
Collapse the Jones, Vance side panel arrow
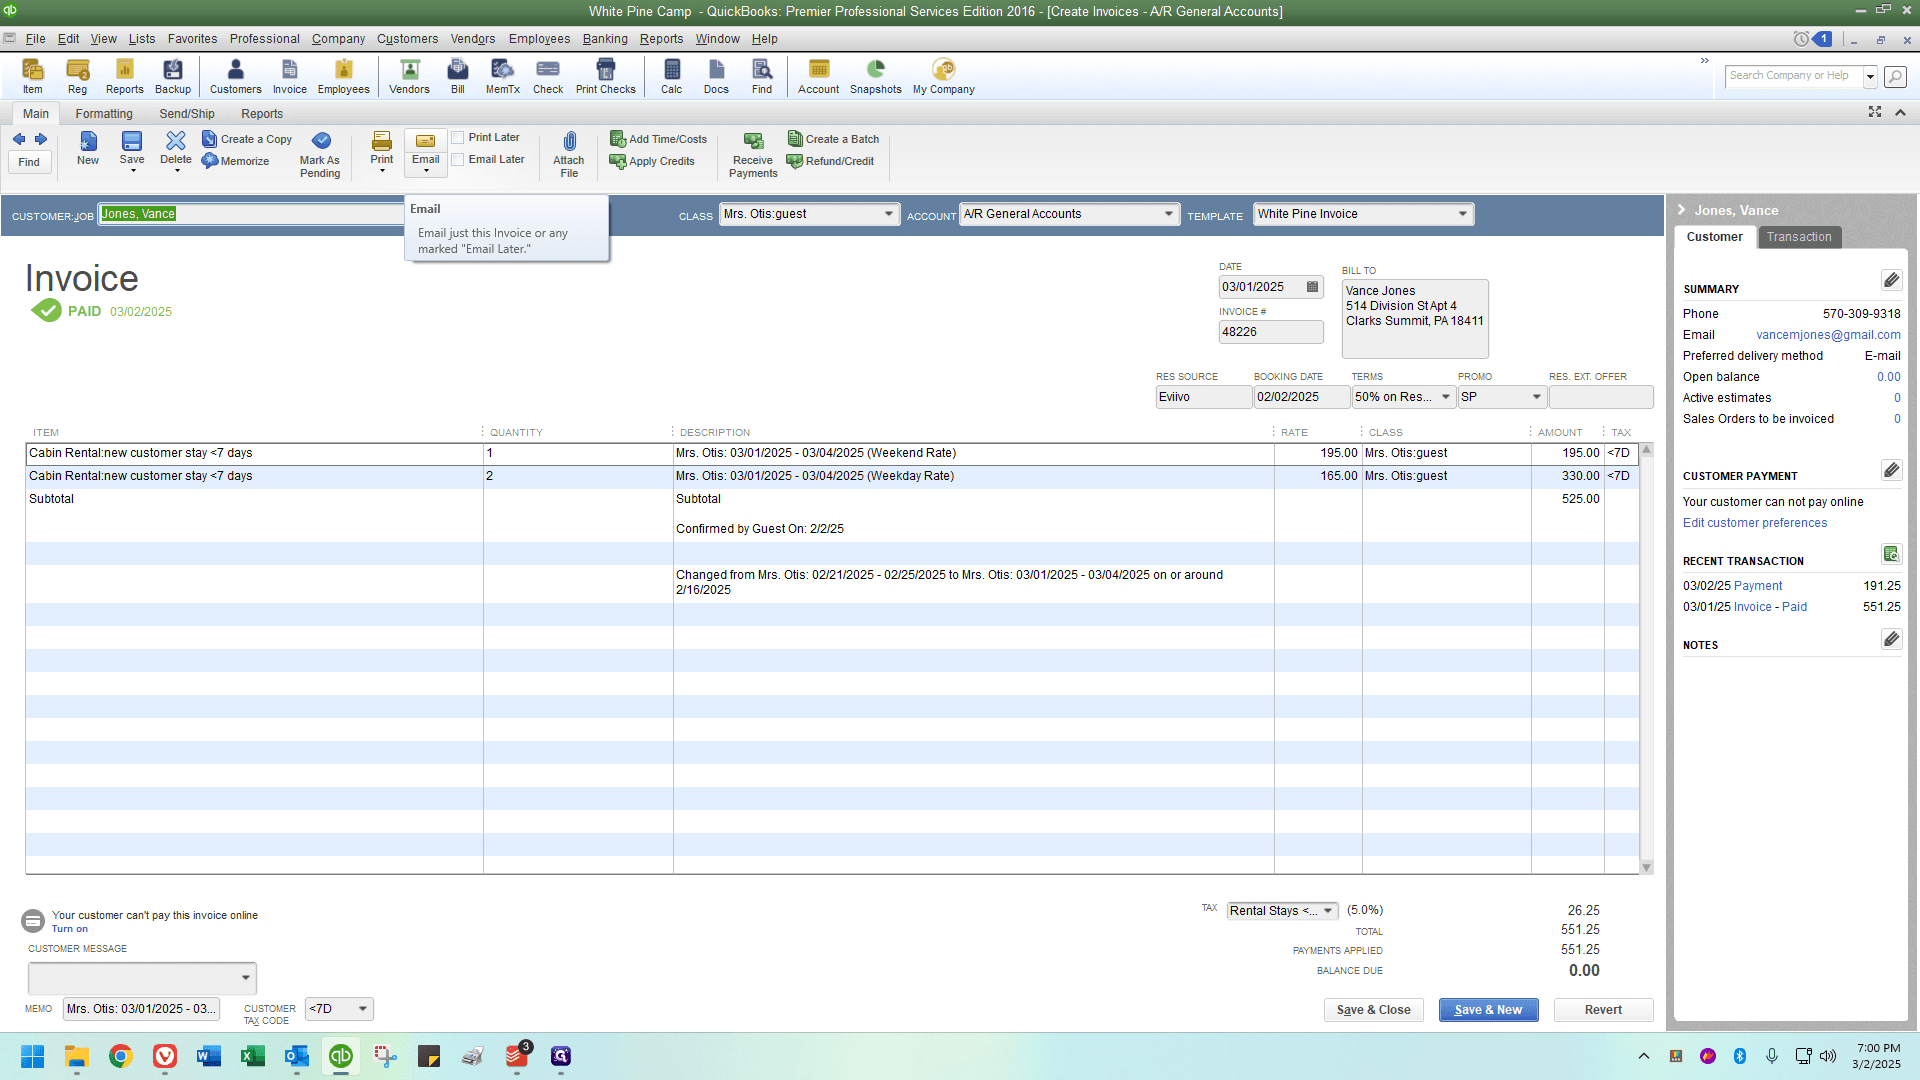click(1682, 210)
